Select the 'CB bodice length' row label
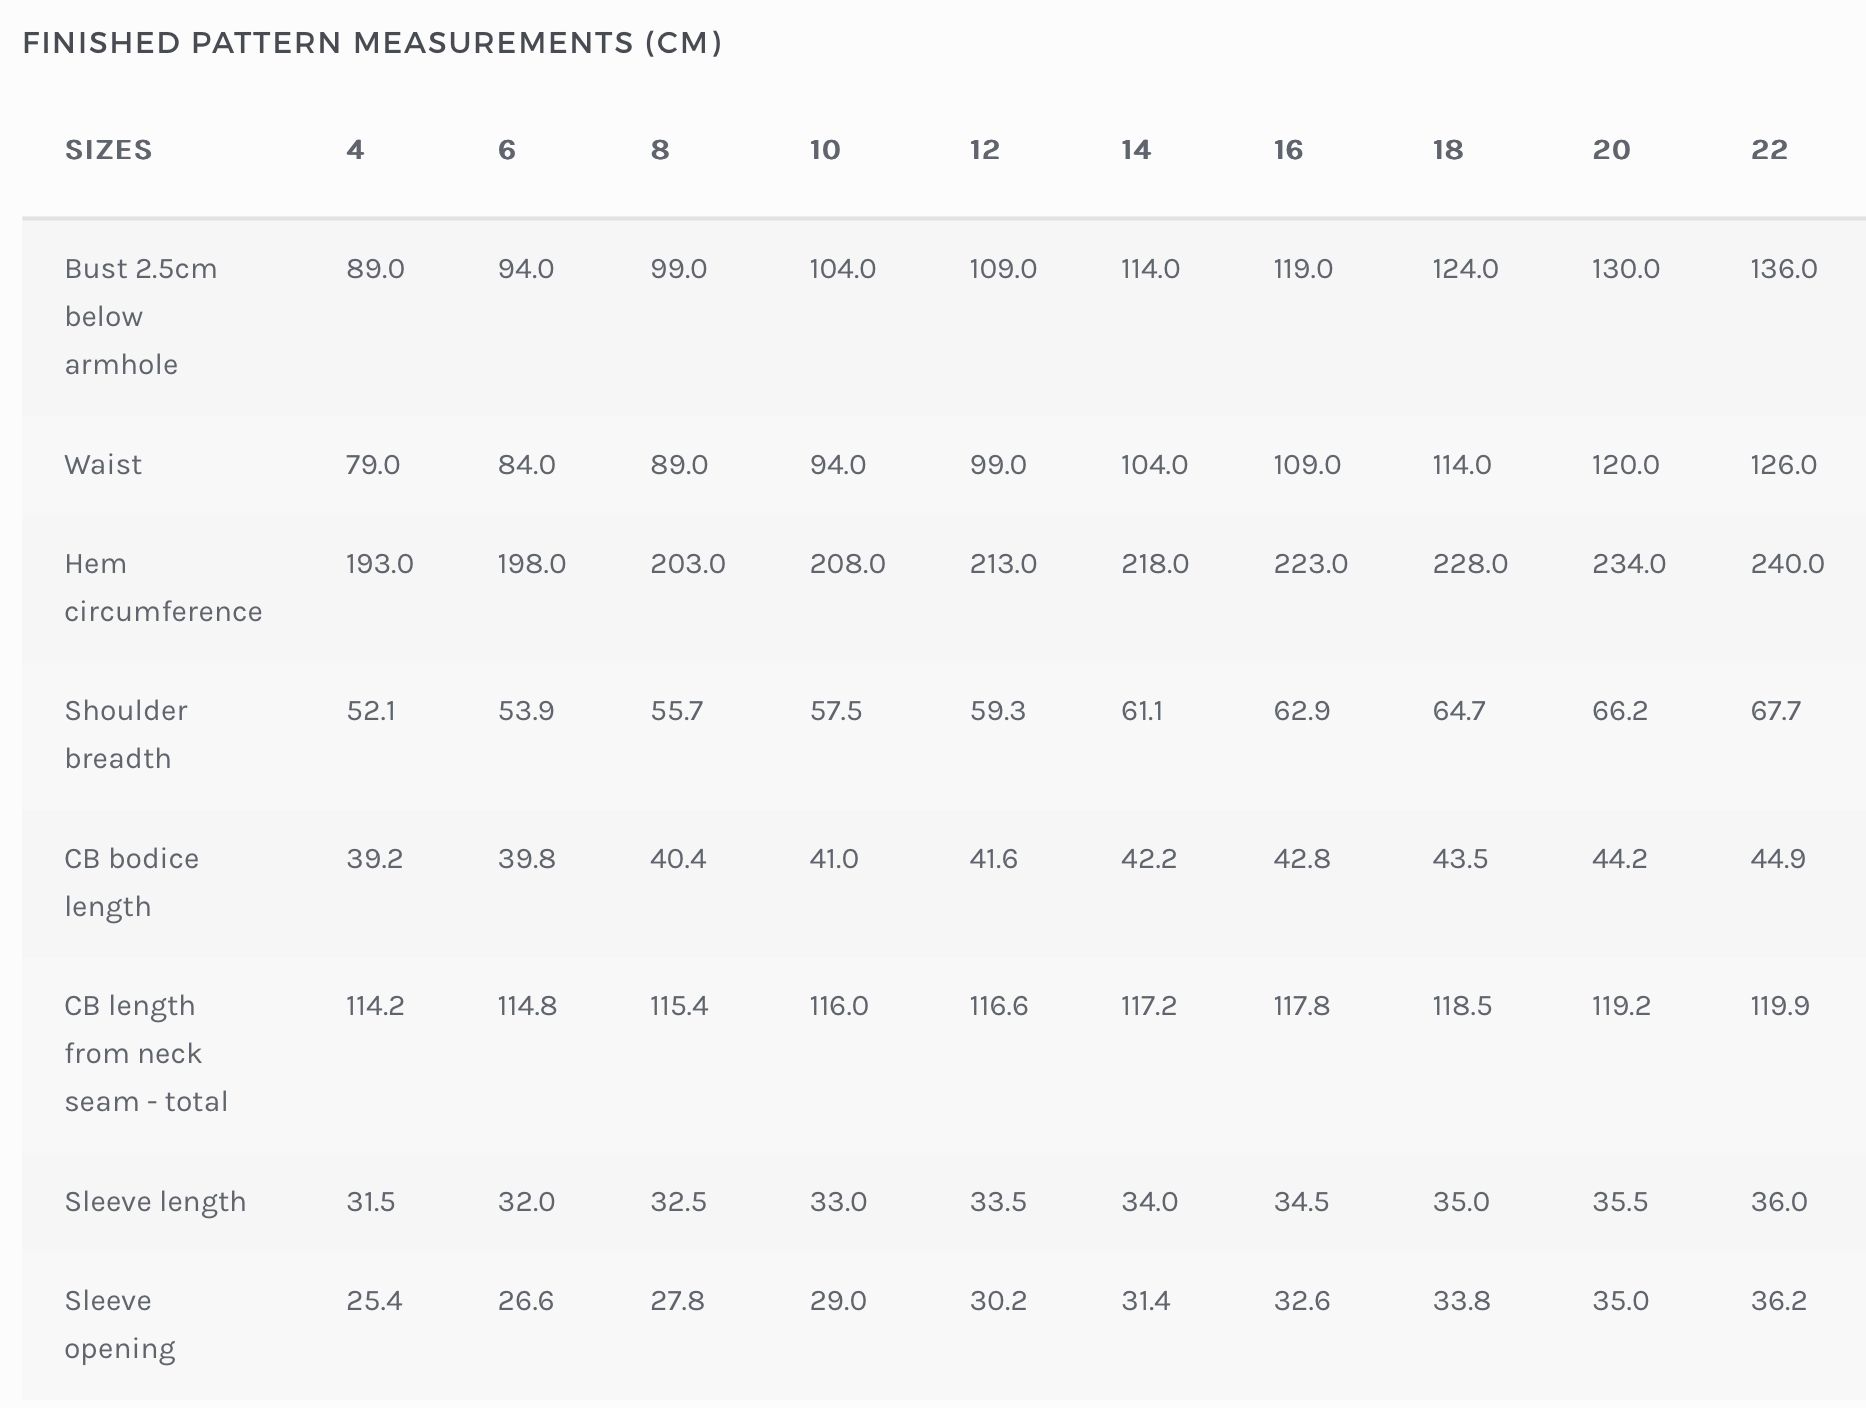The height and width of the screenshot is (1408, 1866). (x=131, y=882)
